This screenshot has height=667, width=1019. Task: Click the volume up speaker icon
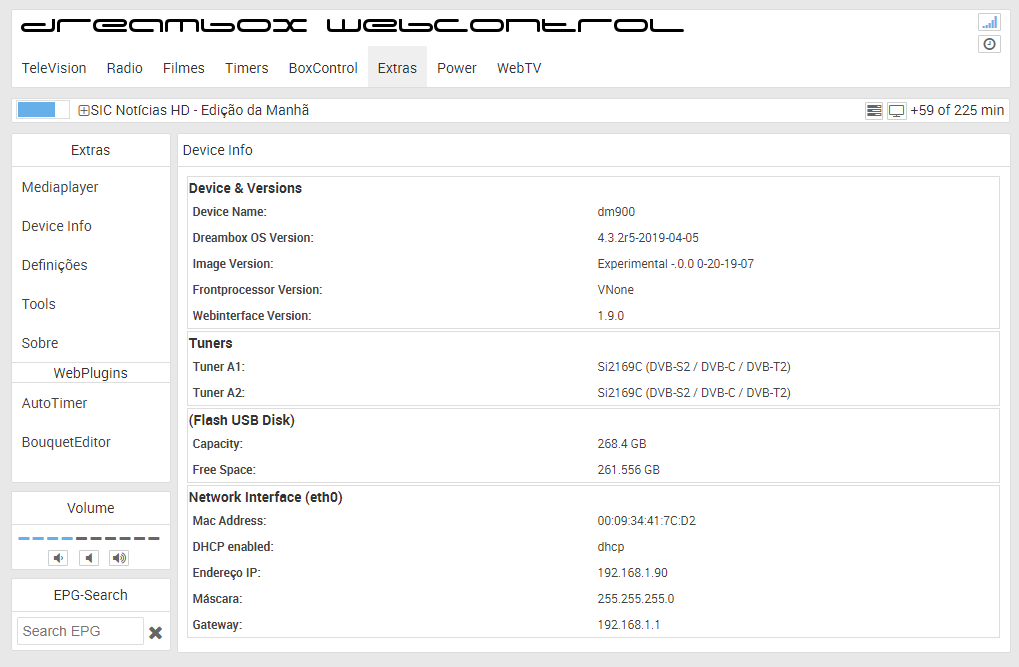point(119,558)
